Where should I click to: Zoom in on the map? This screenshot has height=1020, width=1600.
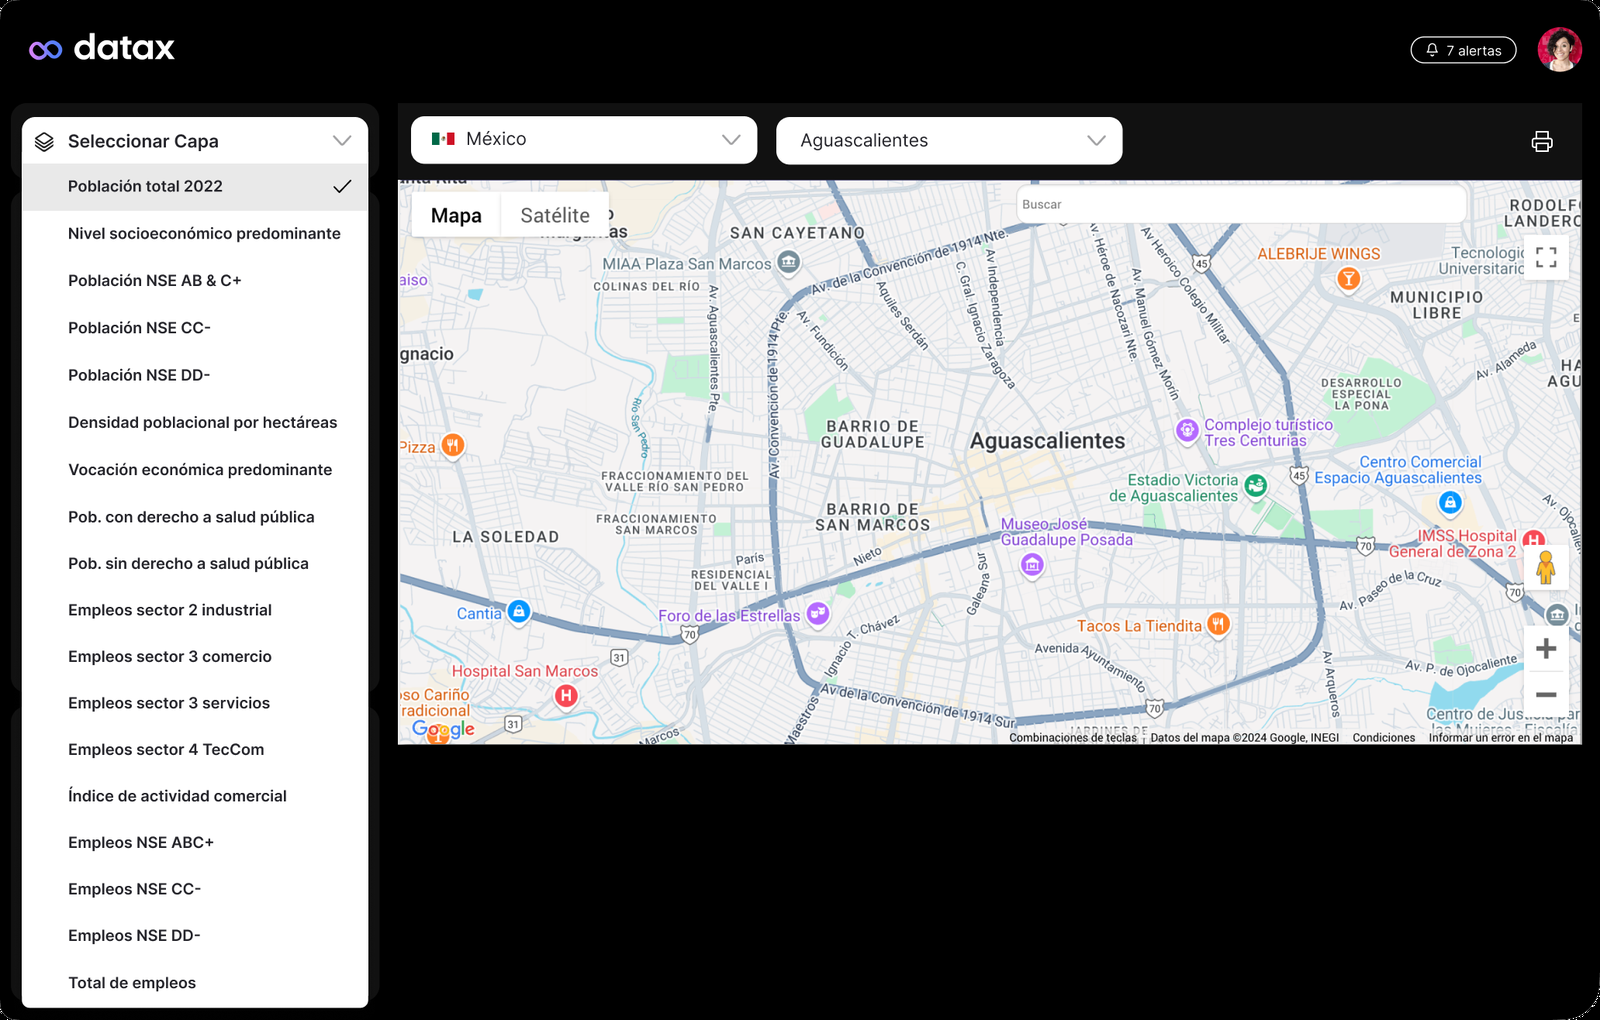pyautogui.click(x=1546, y=649)
